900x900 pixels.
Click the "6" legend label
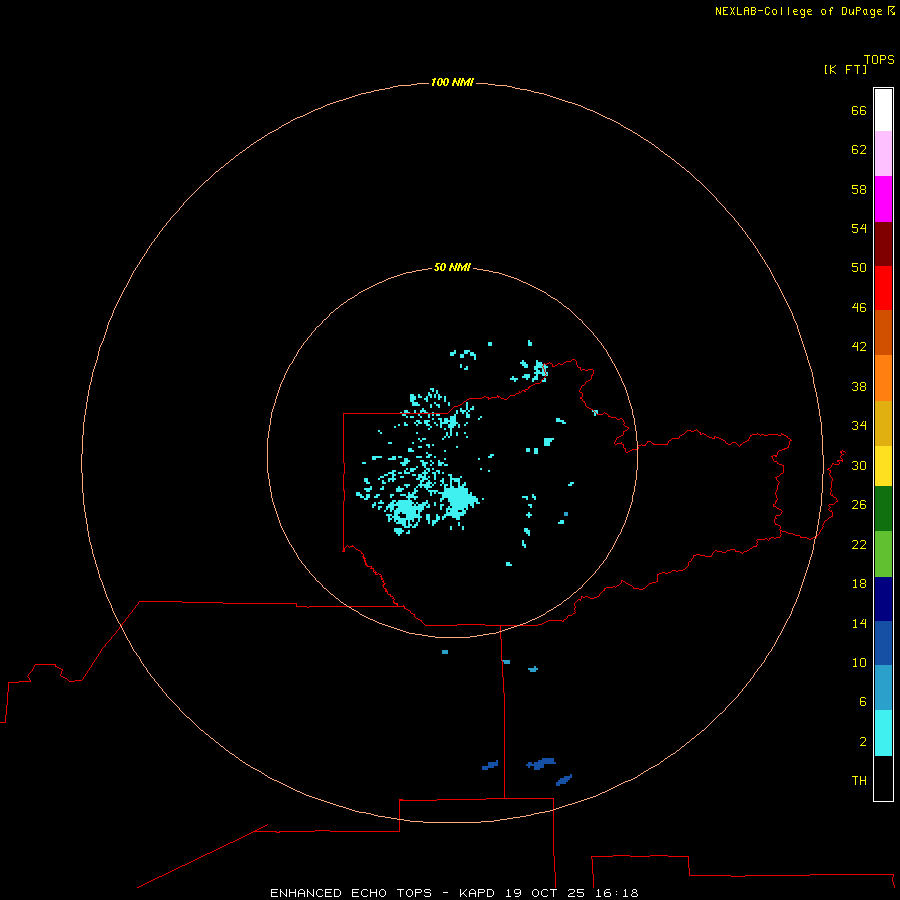pos(863,701)
